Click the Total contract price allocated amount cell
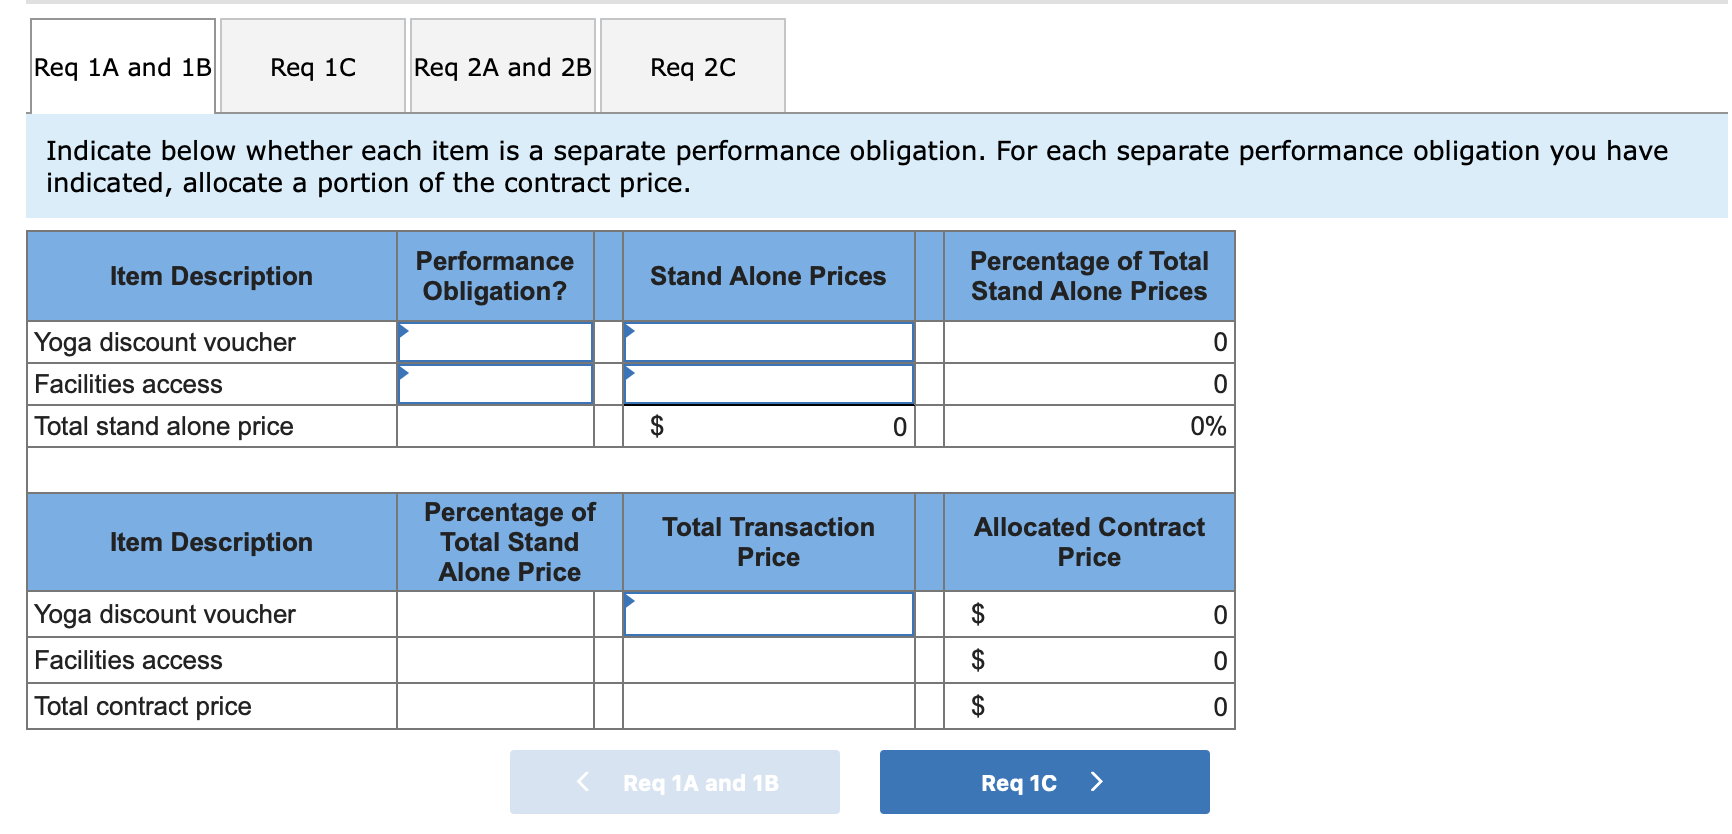Image resolution: width=1732 pixels, height=834 pixels. [1088, 706]
